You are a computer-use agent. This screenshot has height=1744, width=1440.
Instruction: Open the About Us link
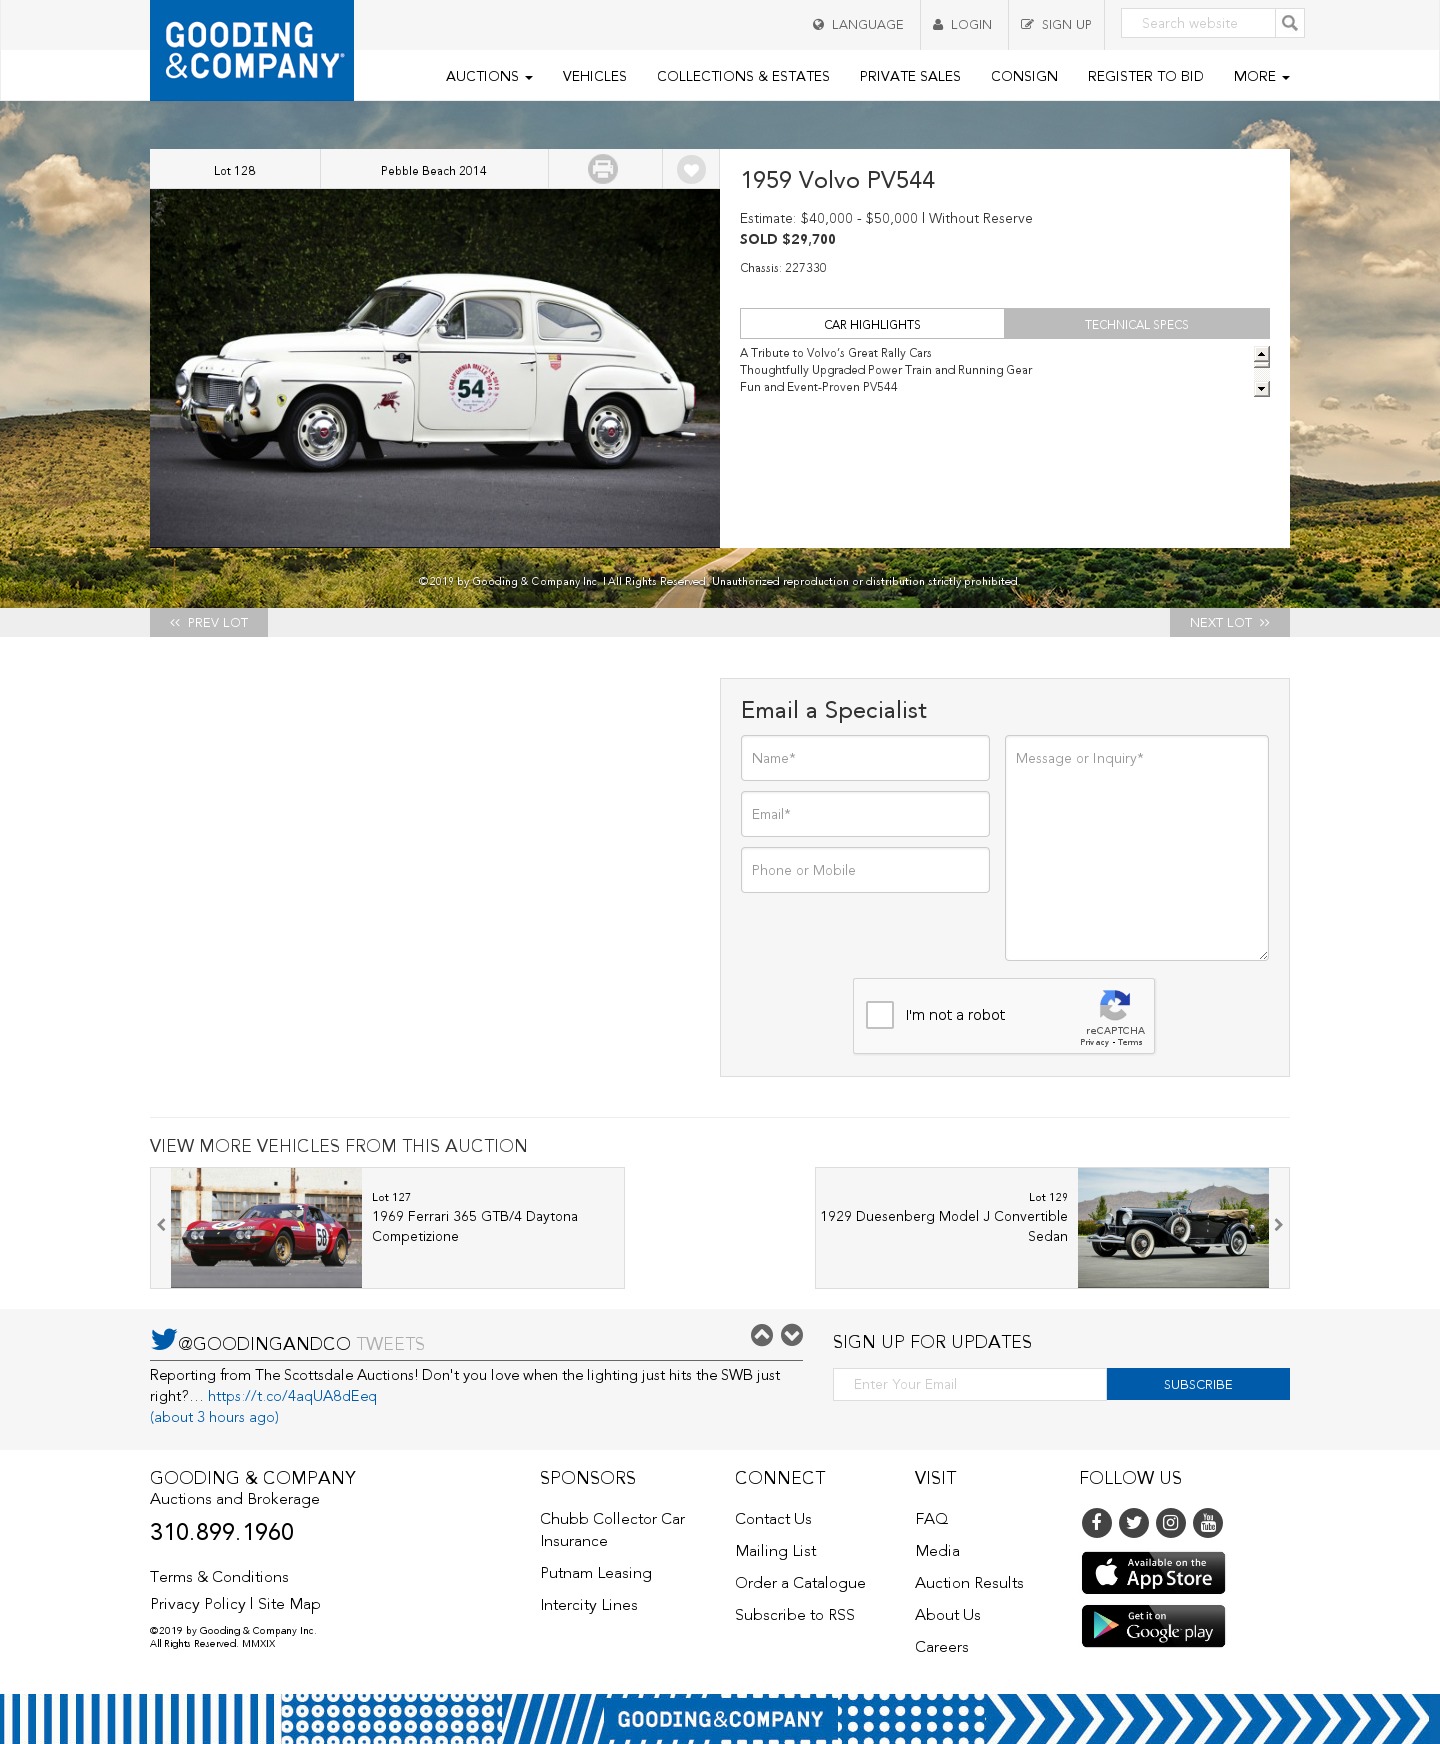pos(948,1615)
